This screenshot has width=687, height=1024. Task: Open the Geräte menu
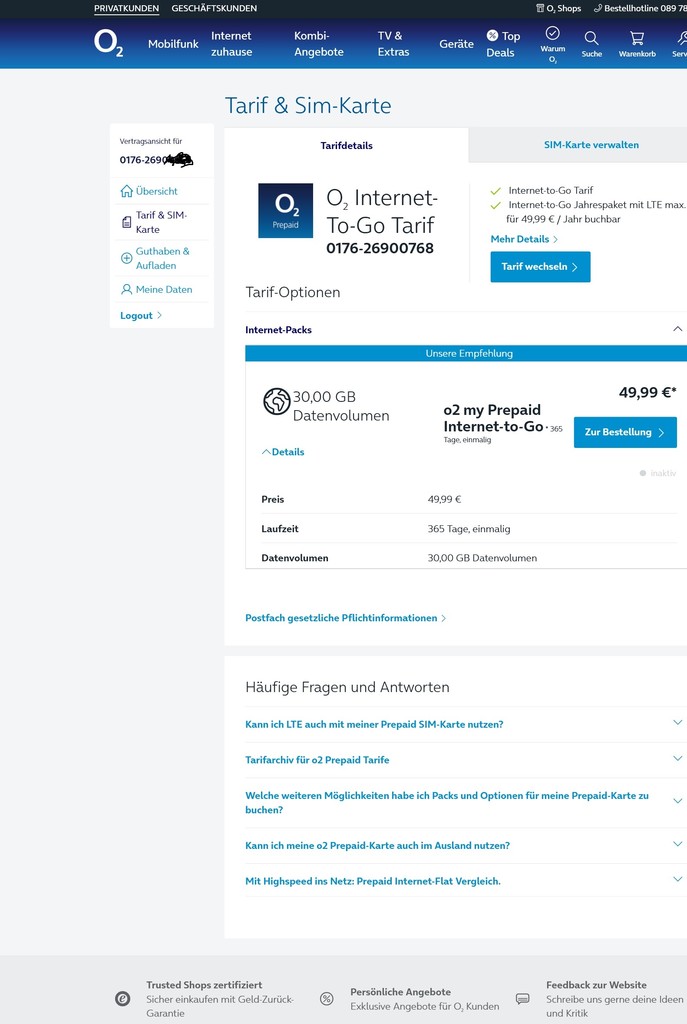point(456,44)
